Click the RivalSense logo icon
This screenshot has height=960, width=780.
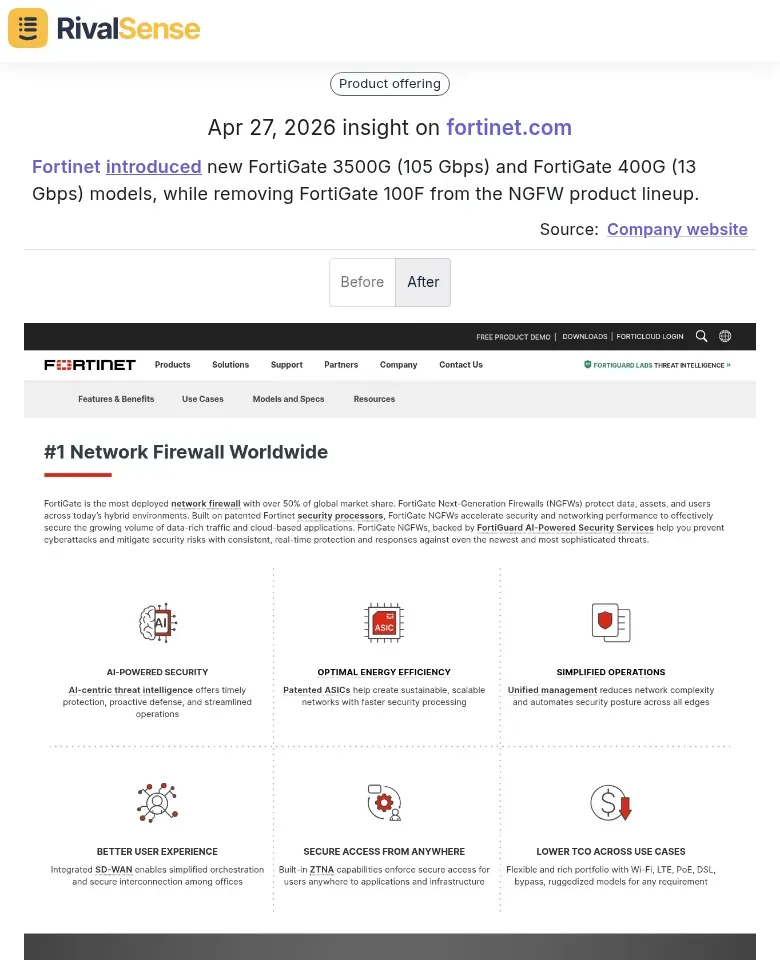coord(27,28)
